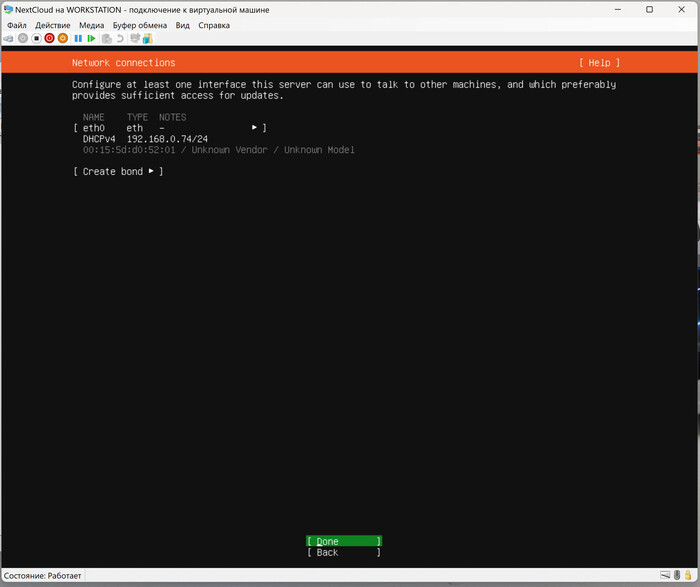Click the NAME column header

pos(93,117)
